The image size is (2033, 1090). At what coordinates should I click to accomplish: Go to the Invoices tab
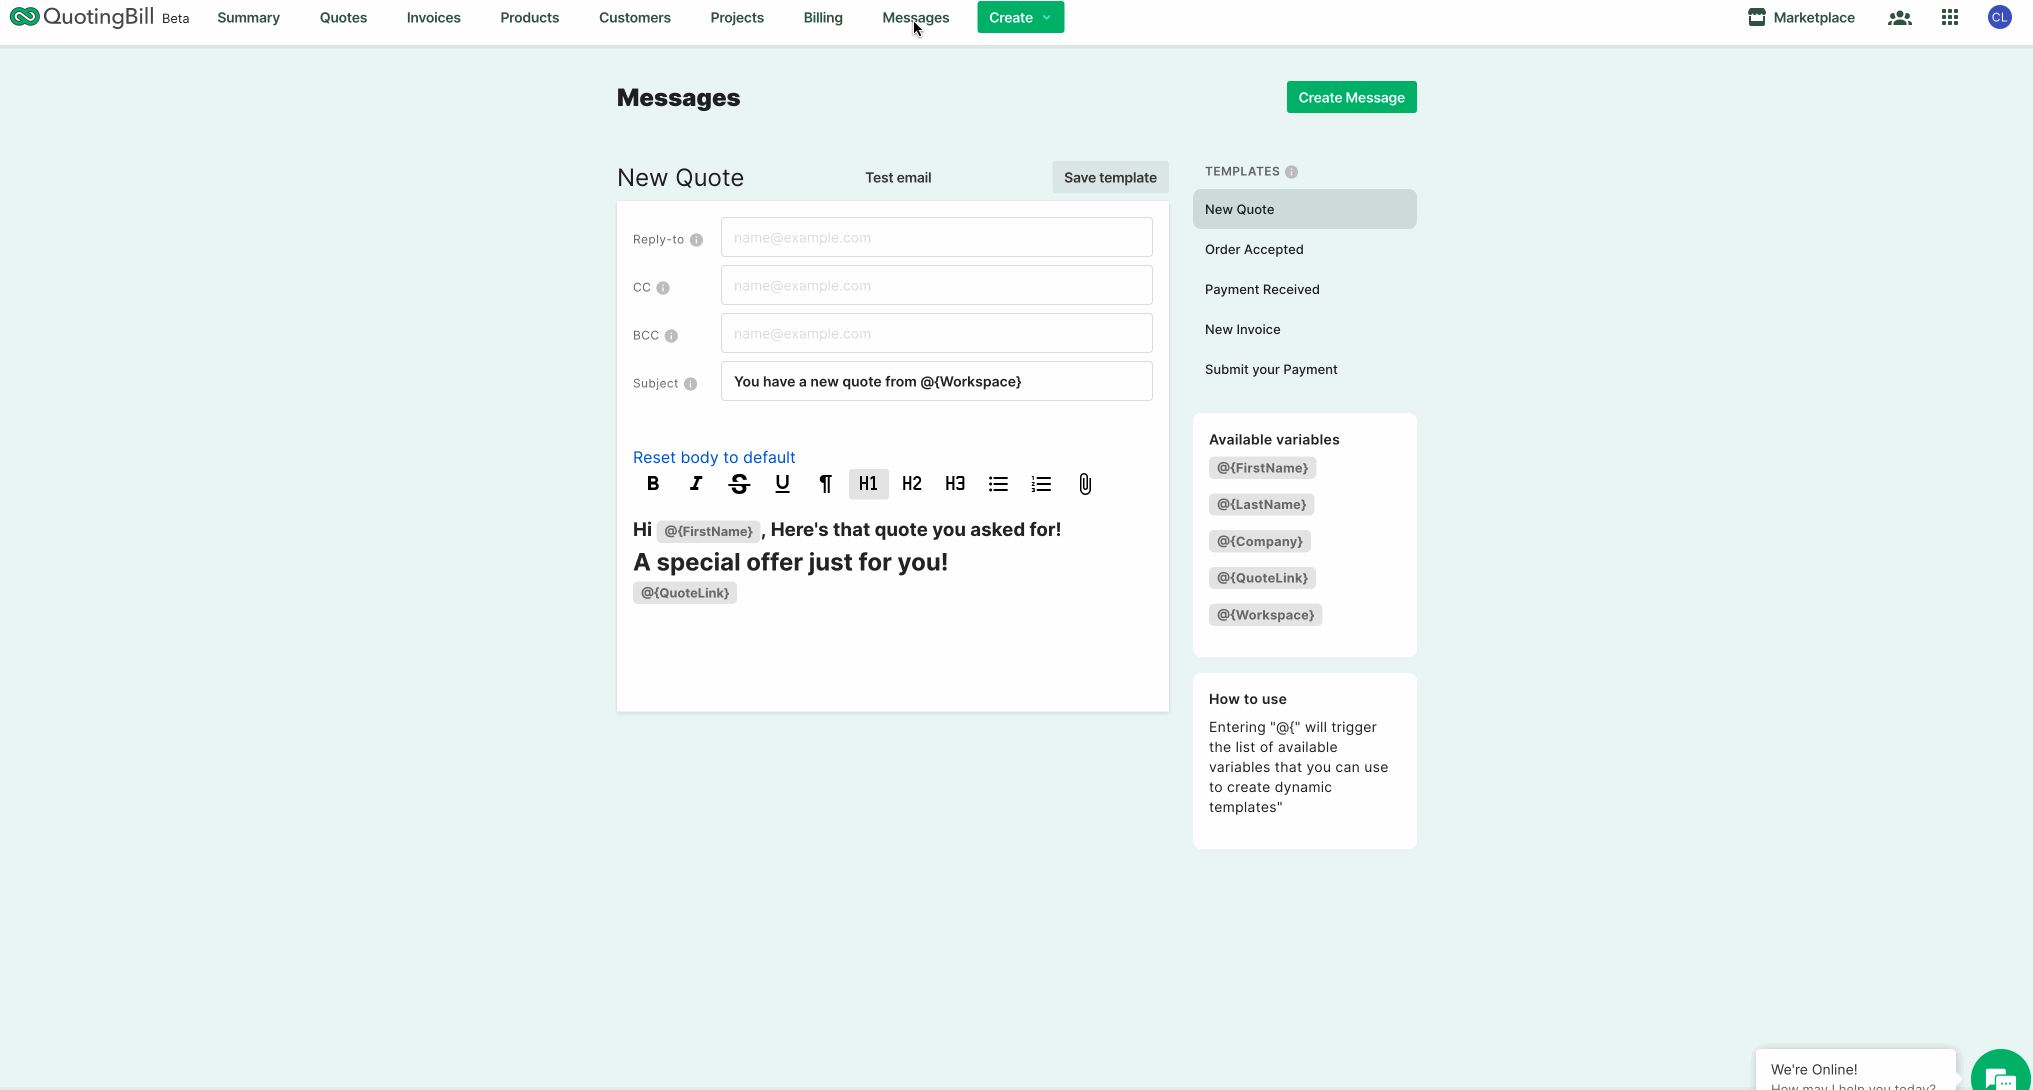(433, 18)
